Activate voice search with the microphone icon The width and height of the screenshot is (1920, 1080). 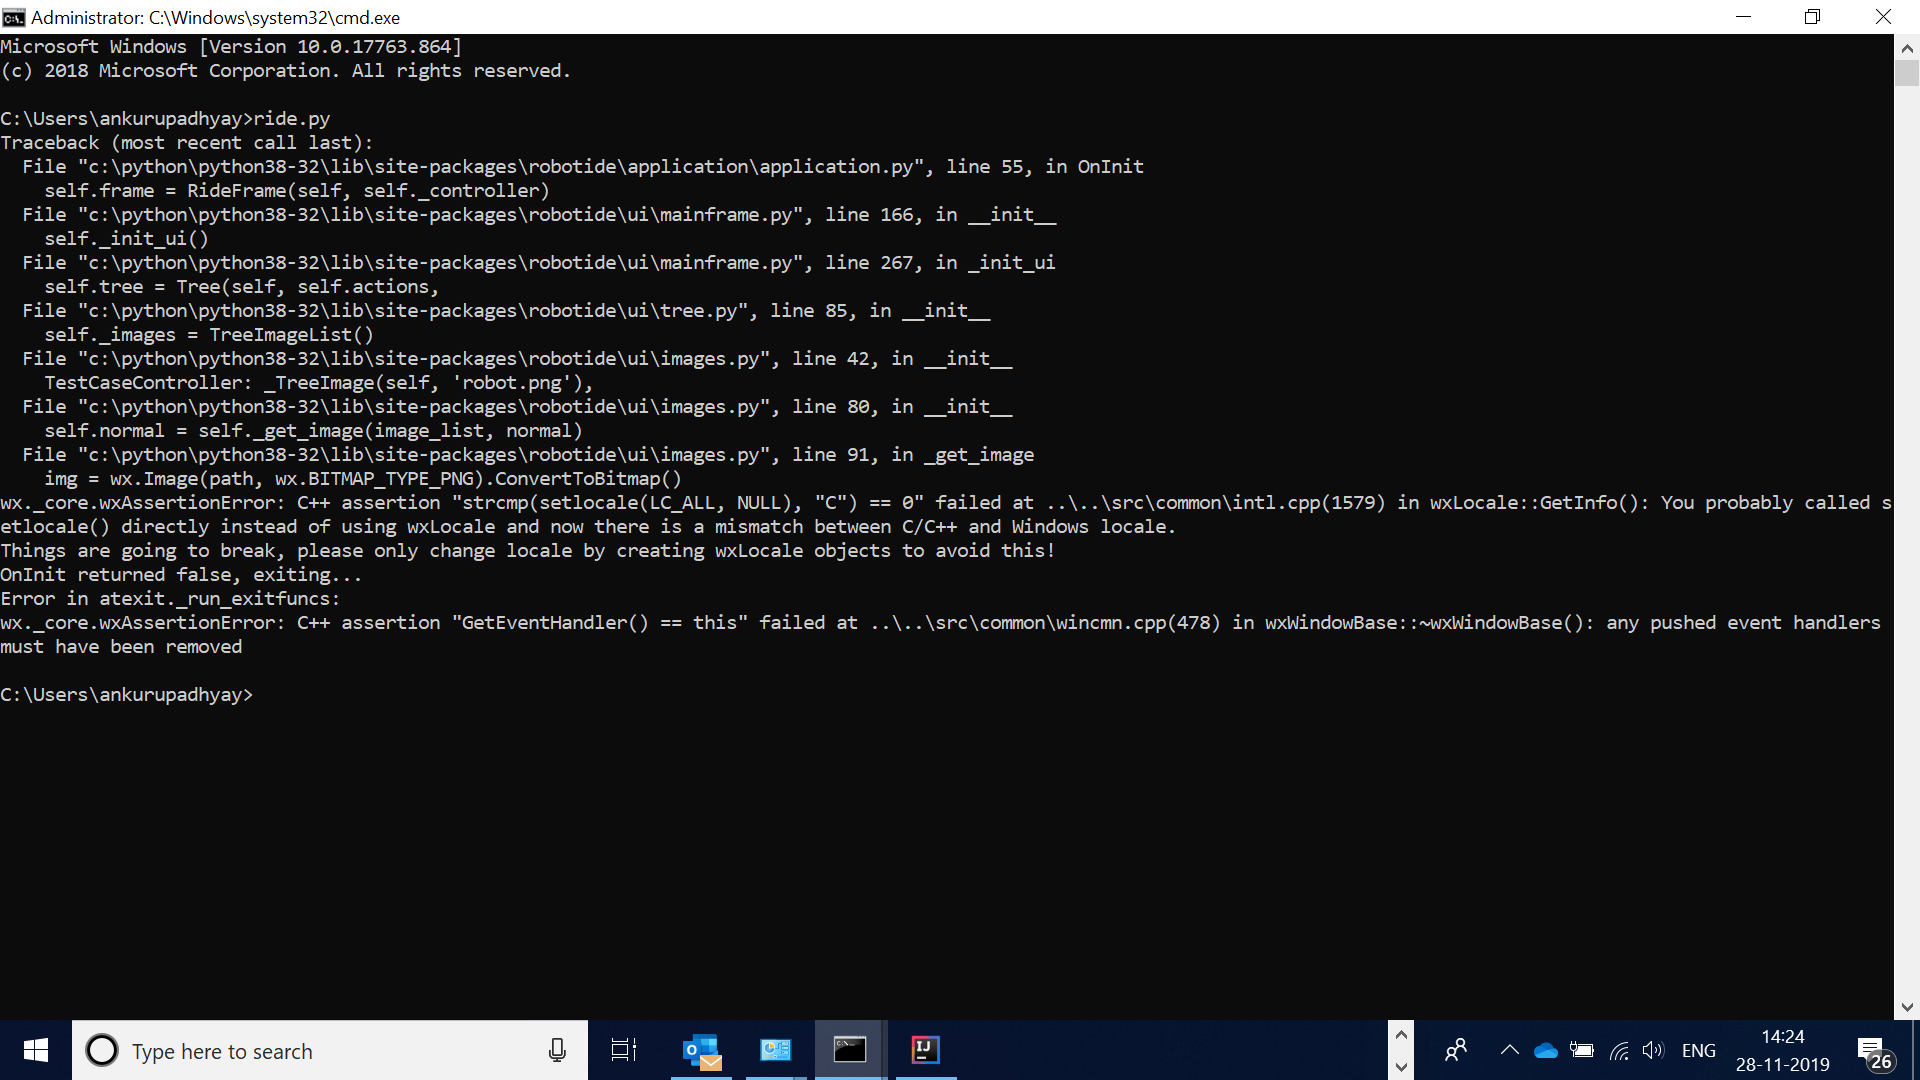click(557, 1050)
